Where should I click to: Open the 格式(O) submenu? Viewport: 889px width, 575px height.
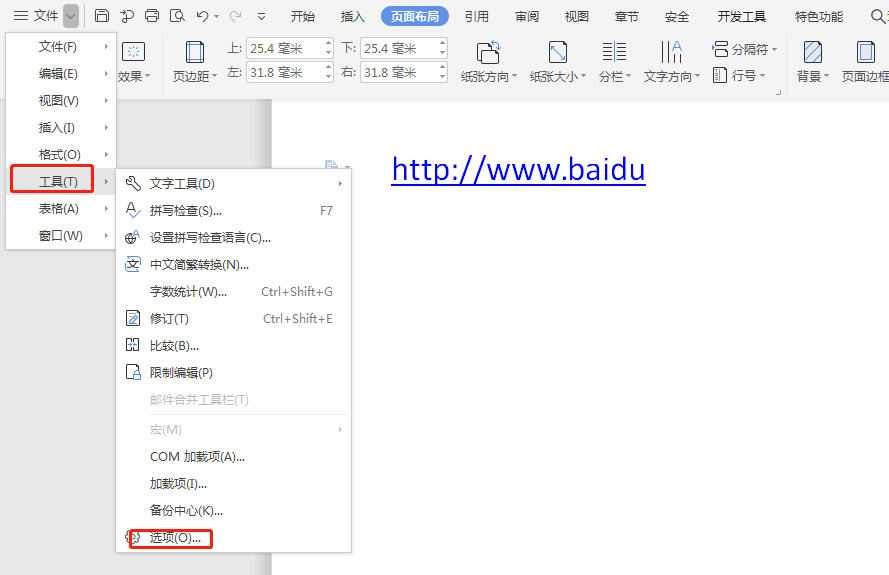pyautogui.click(x=61, y=154)
